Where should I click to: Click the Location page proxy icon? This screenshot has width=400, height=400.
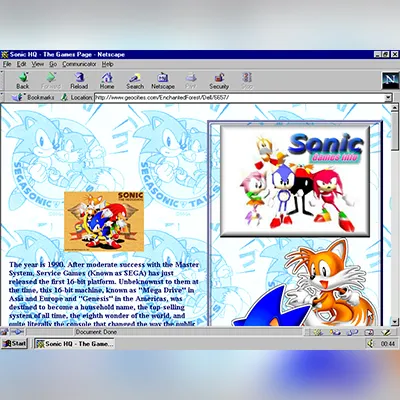(x=64, y=97)
